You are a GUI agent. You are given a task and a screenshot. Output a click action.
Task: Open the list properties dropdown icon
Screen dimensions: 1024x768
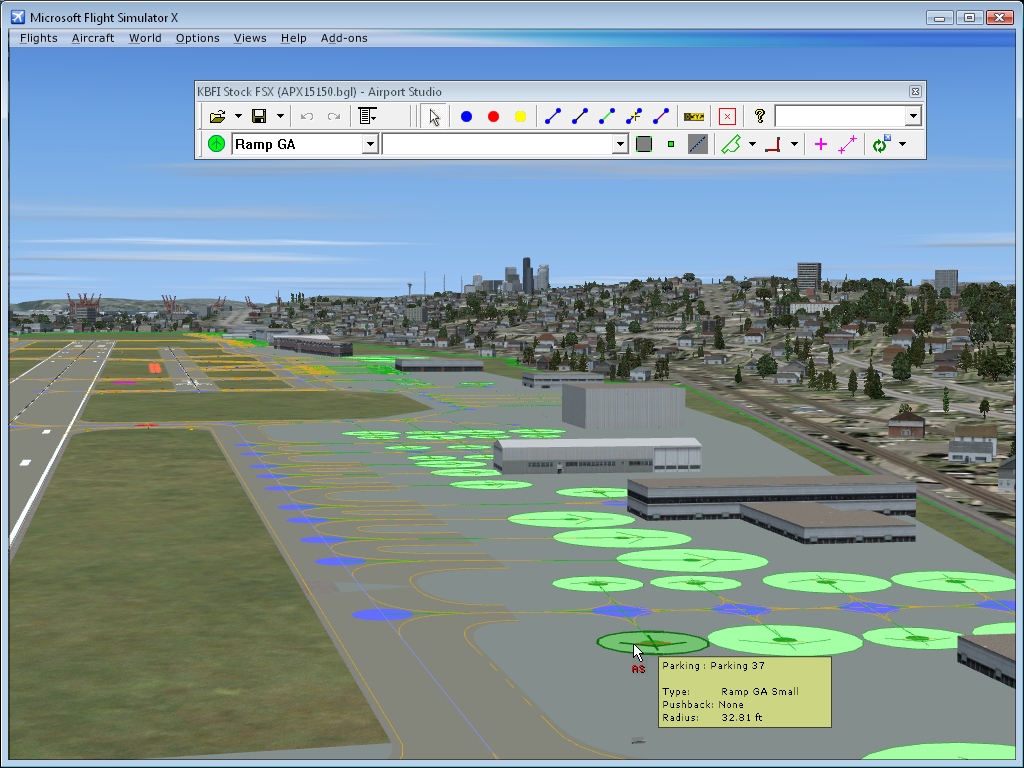(368, 116)
